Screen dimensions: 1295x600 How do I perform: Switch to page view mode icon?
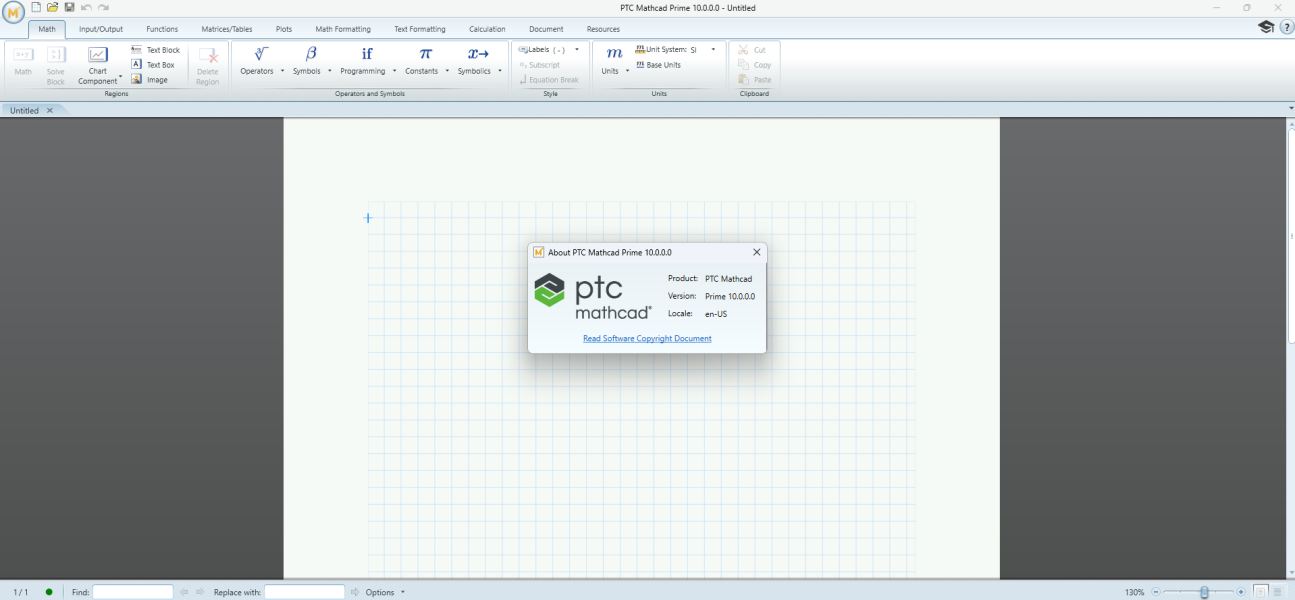click(1262, 592)
